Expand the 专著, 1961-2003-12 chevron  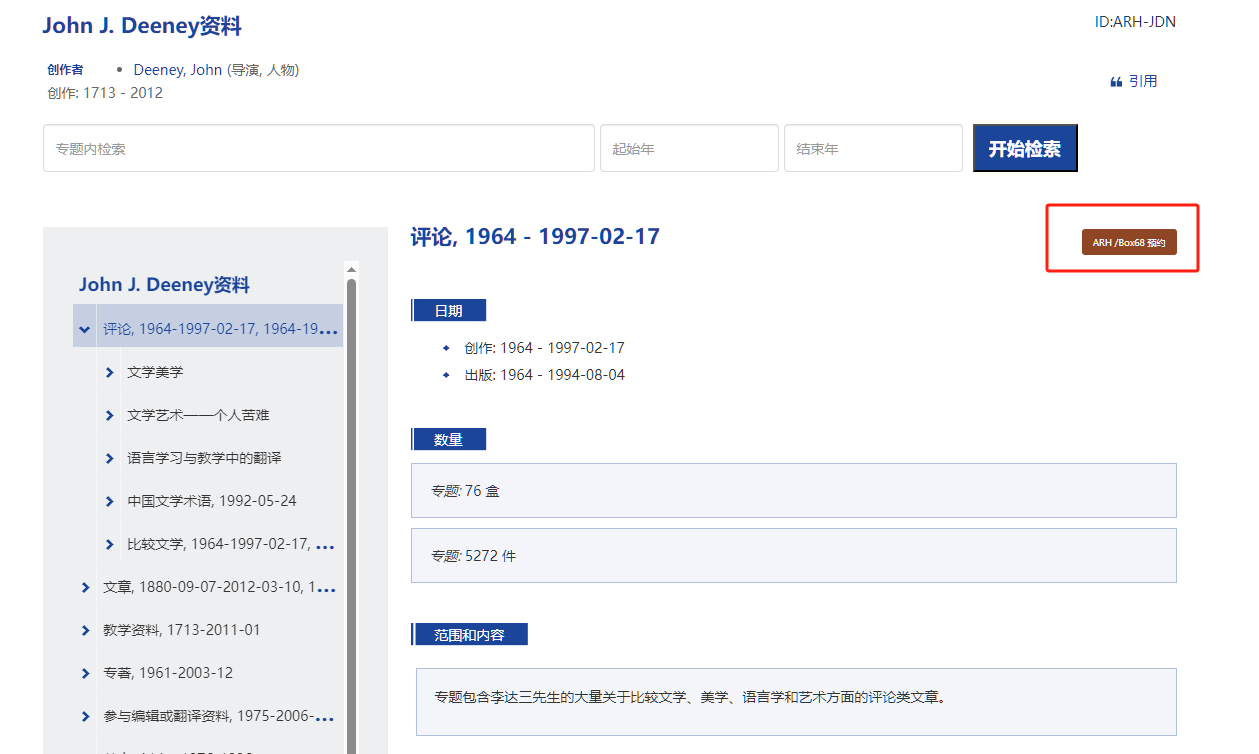click(x=85, y=673)
